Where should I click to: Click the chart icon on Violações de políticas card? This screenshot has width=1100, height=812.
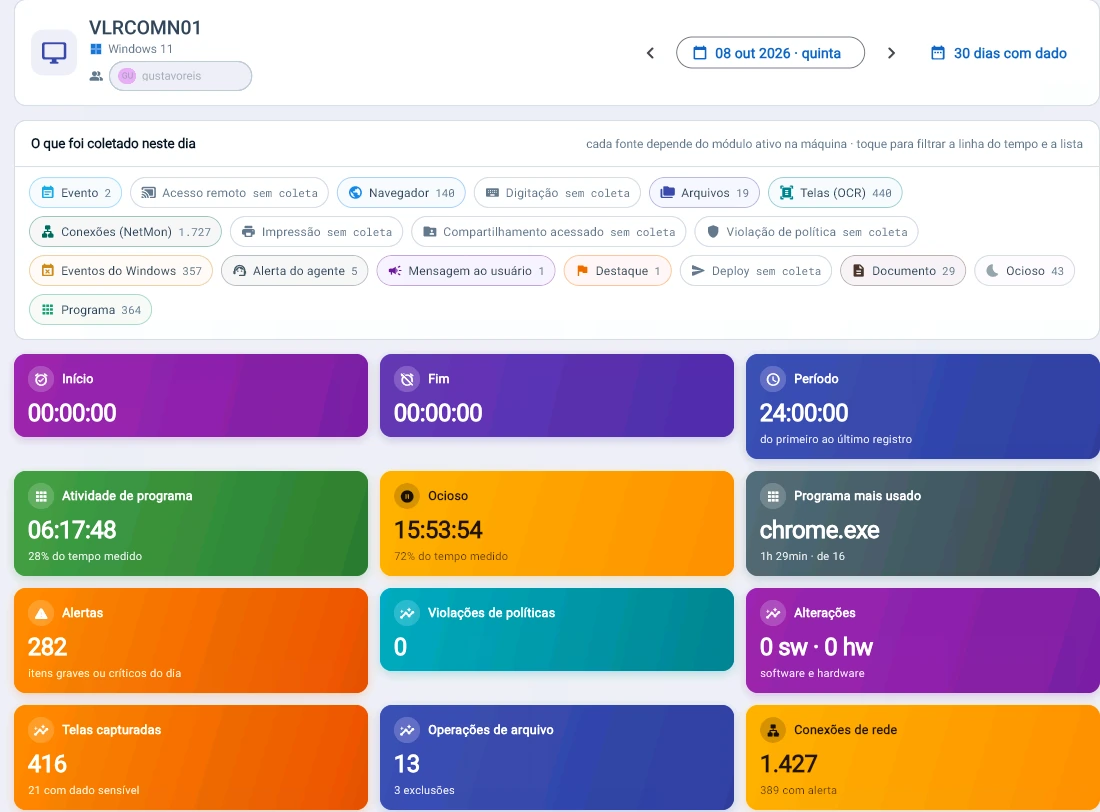tap(407, 613)
